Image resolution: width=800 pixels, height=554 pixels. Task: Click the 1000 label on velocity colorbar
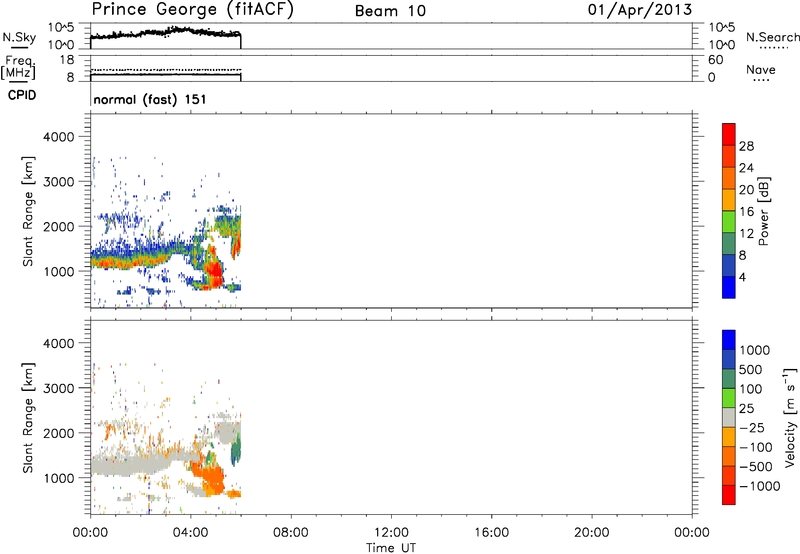coord(755,350)
